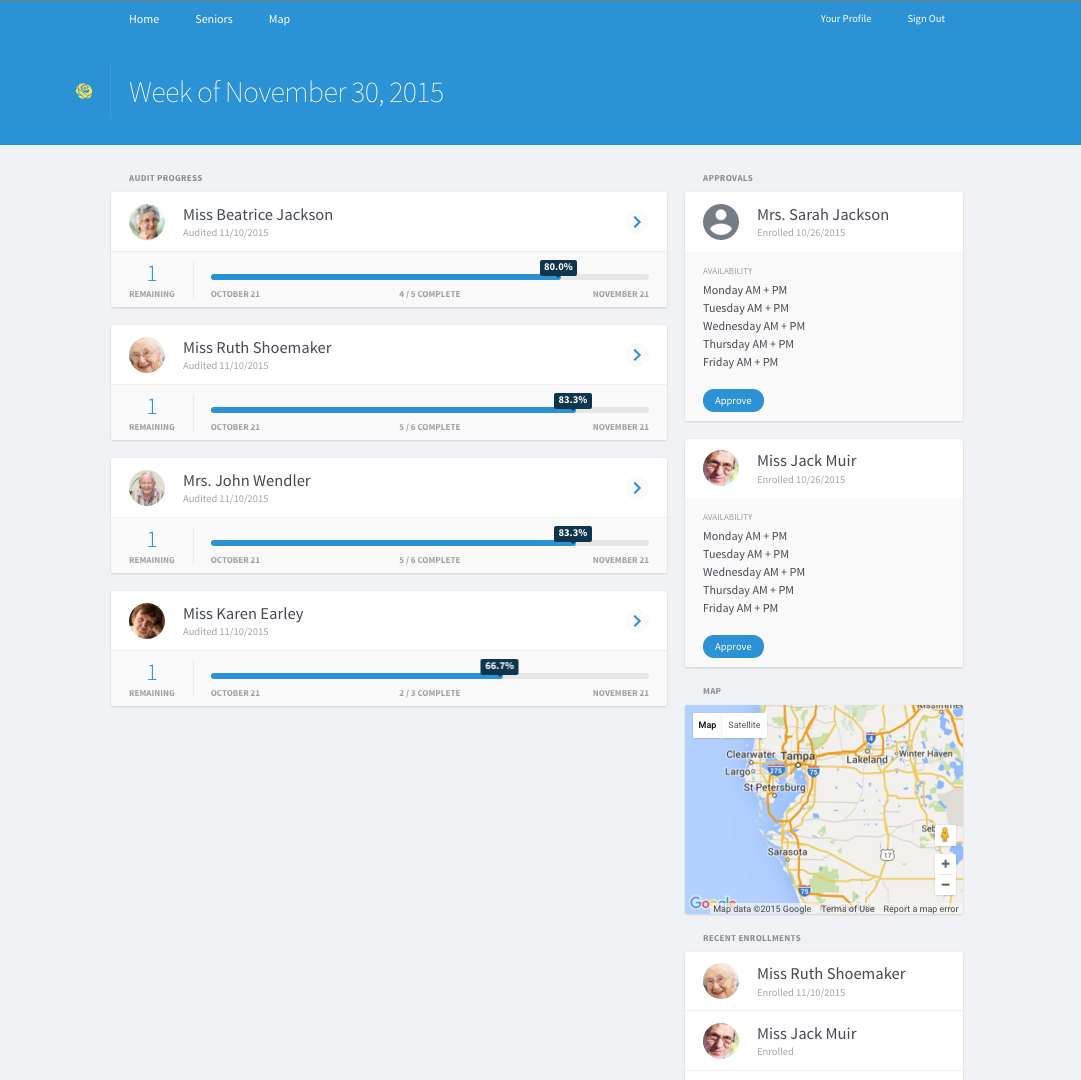Click Jack Muir's avatar in Approvals
The width and height of the screenshot is (1081, 1080).
tap(721, 468)
